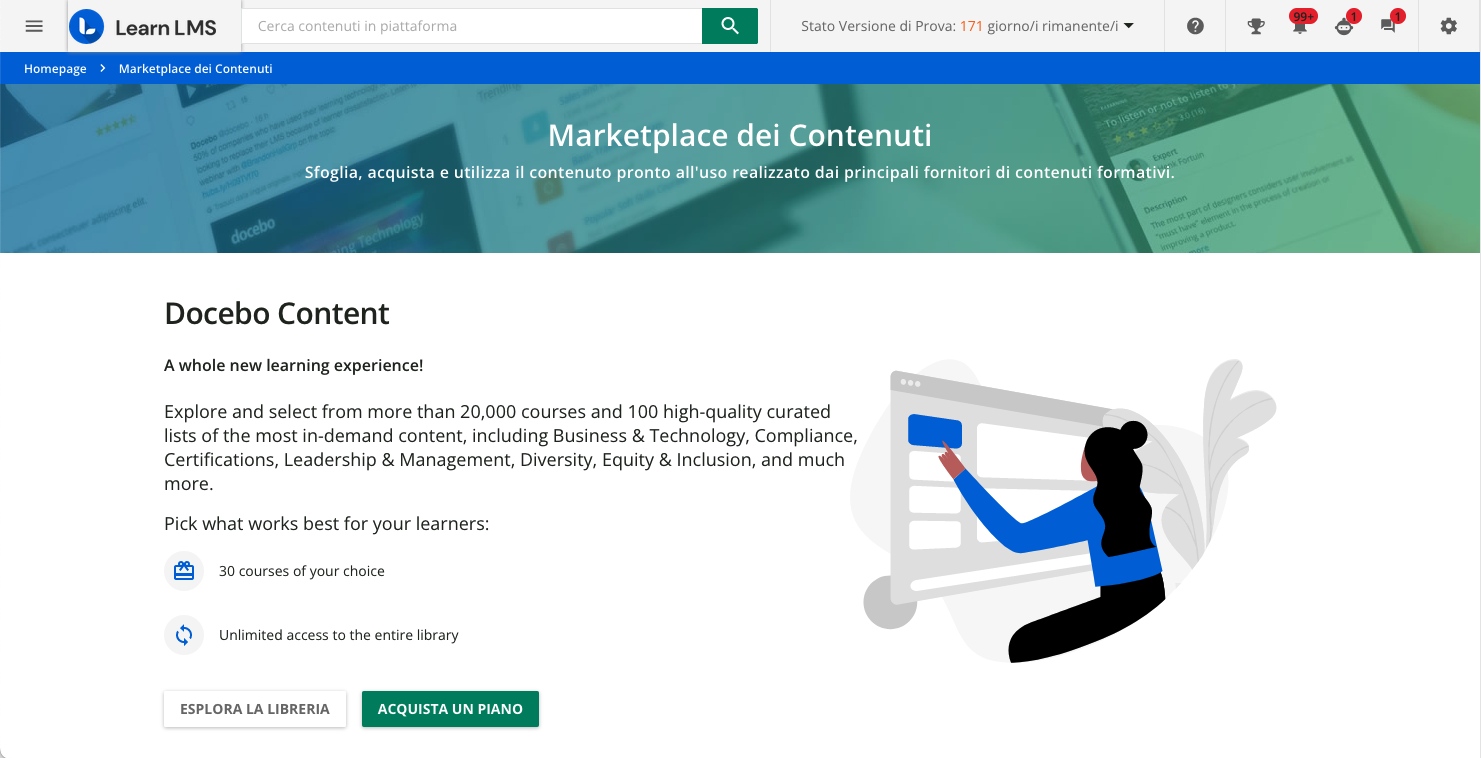Click 'A whole new learning experience!' text
1481x758 pixels.
tap(294, 366)
